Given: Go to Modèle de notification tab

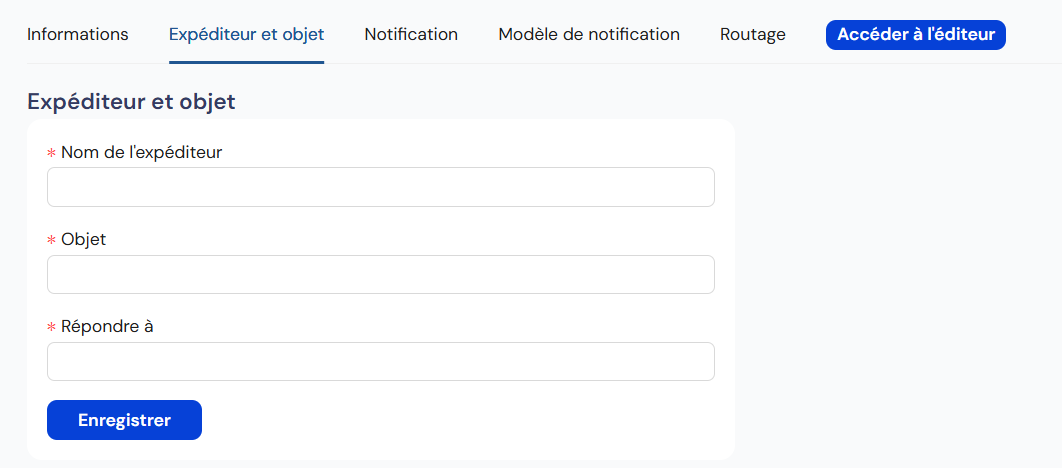Looking at the screenshot, I should point(589,35).
